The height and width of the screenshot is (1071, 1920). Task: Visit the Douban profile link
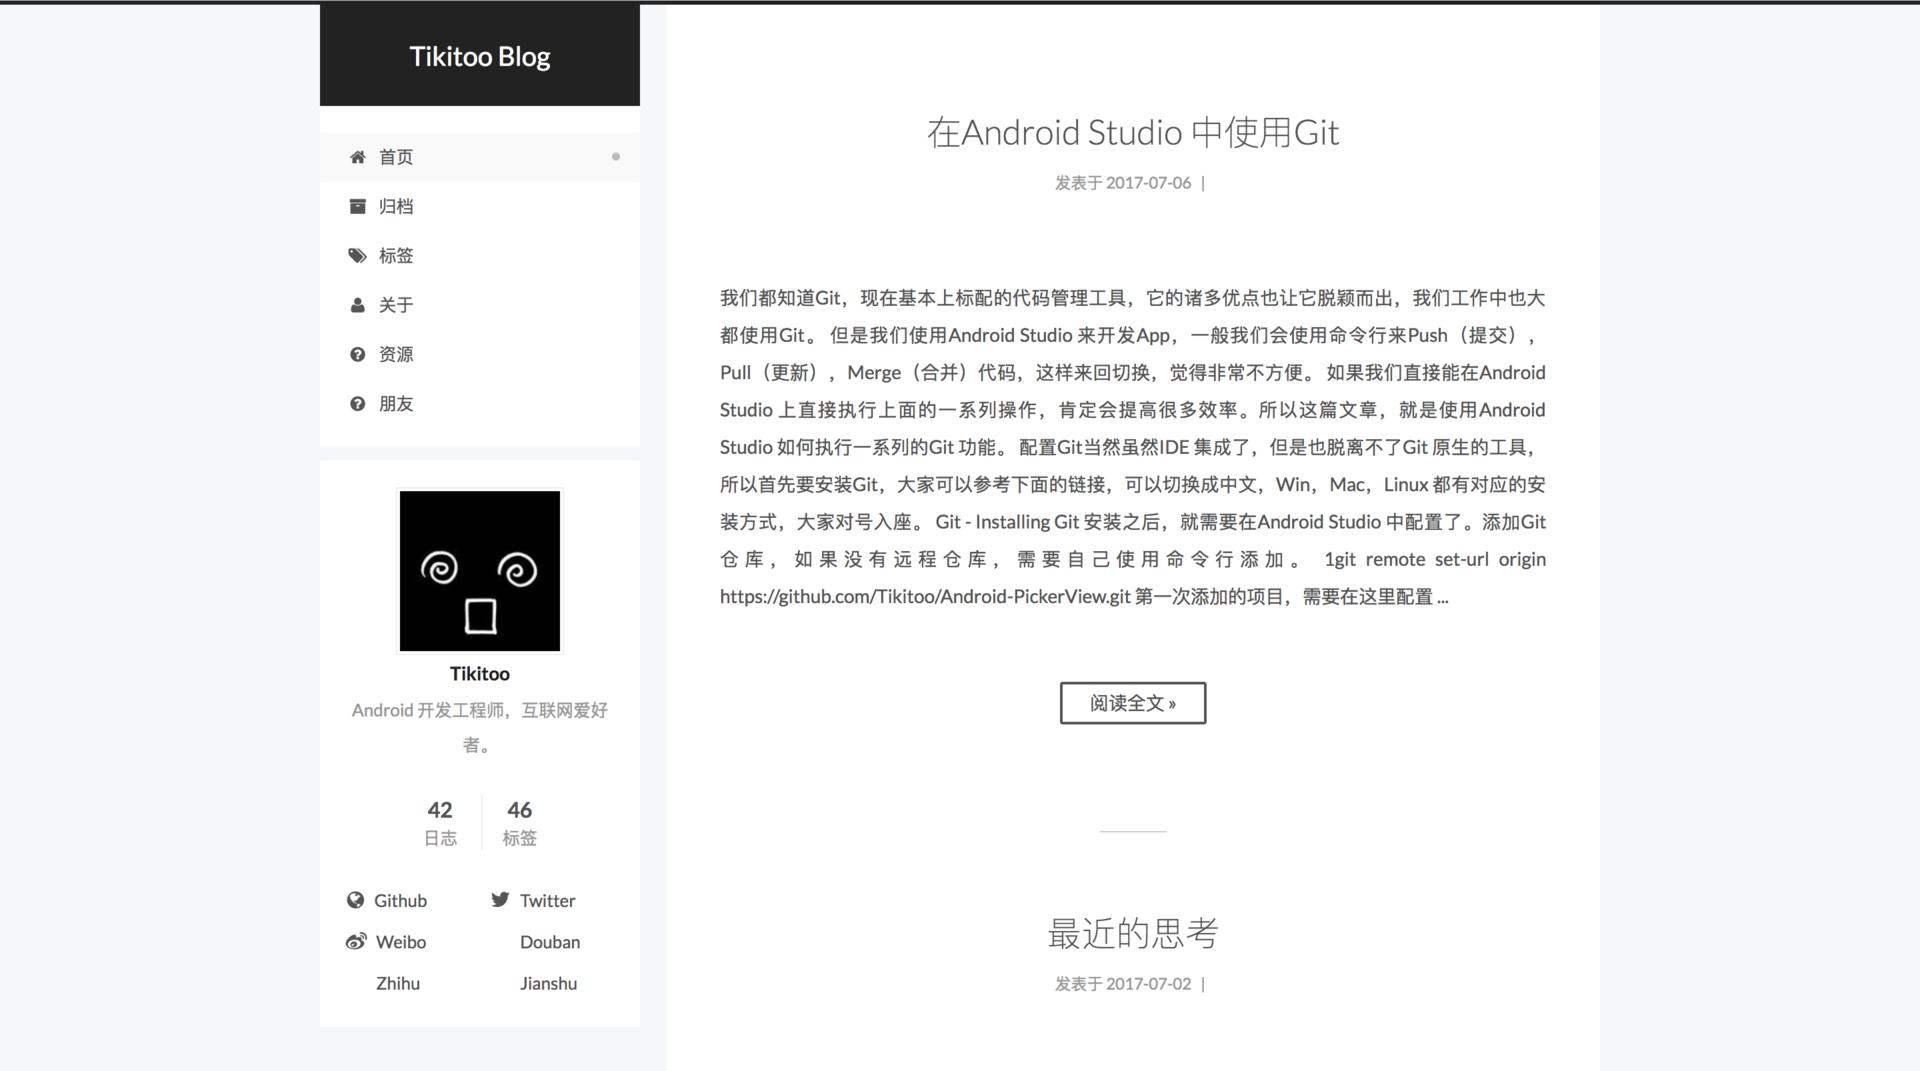549,942
